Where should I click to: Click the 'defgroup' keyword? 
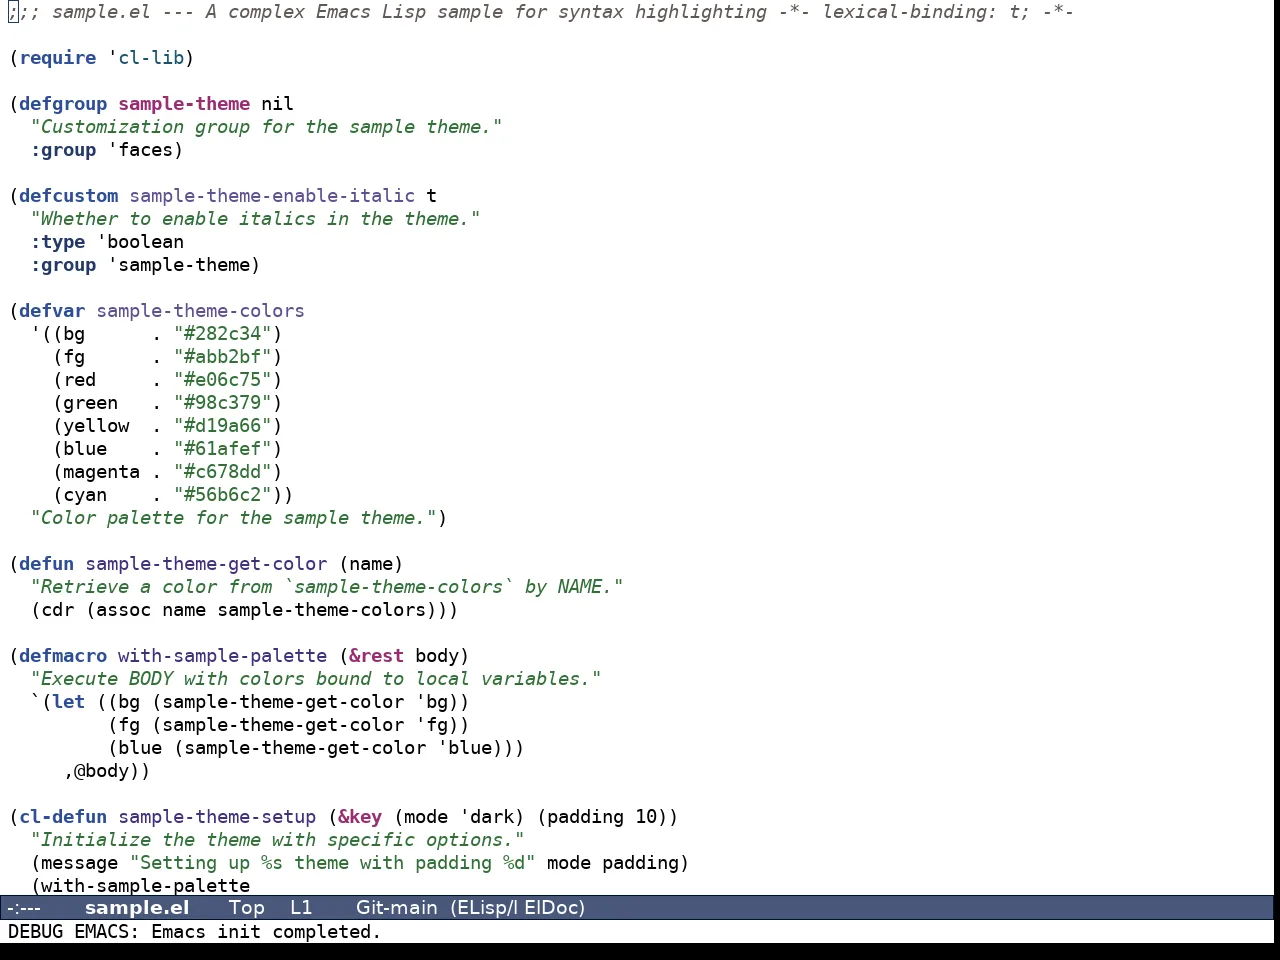pyautogui.click(x=63, y=104)
